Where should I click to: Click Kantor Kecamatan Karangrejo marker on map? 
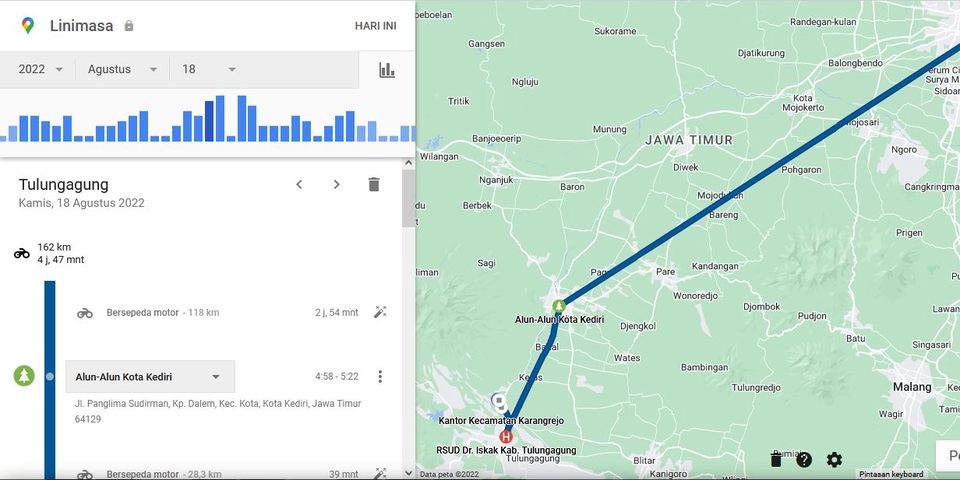[498, 402]
